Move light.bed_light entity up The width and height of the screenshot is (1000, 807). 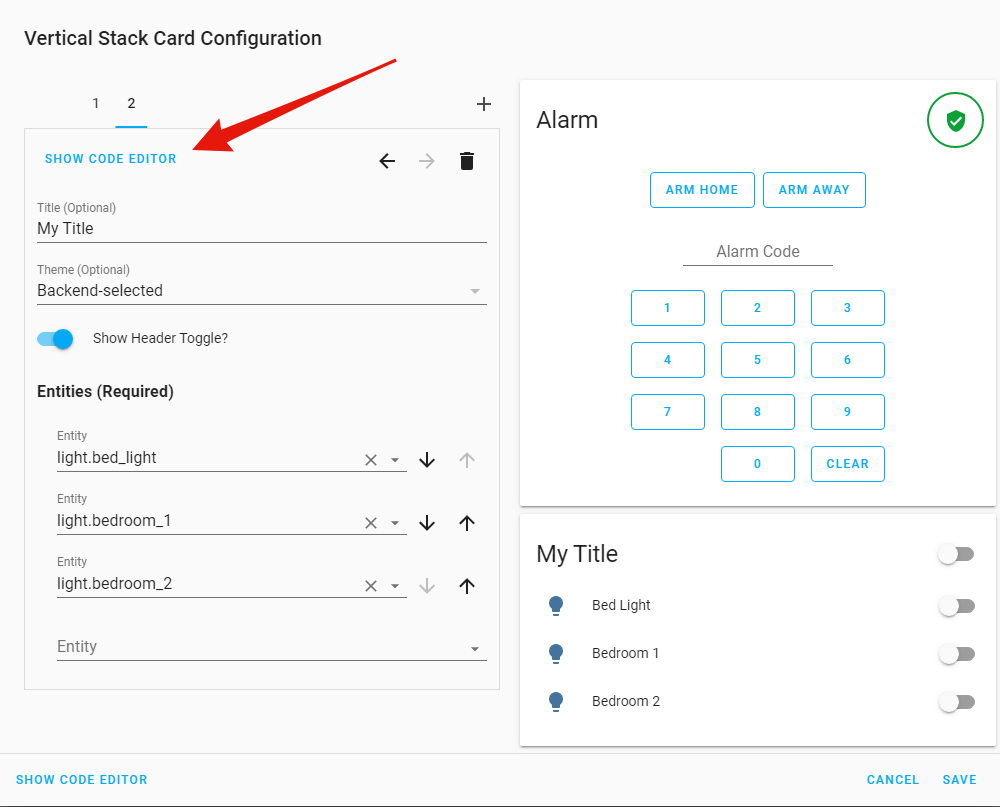point(467,460)
